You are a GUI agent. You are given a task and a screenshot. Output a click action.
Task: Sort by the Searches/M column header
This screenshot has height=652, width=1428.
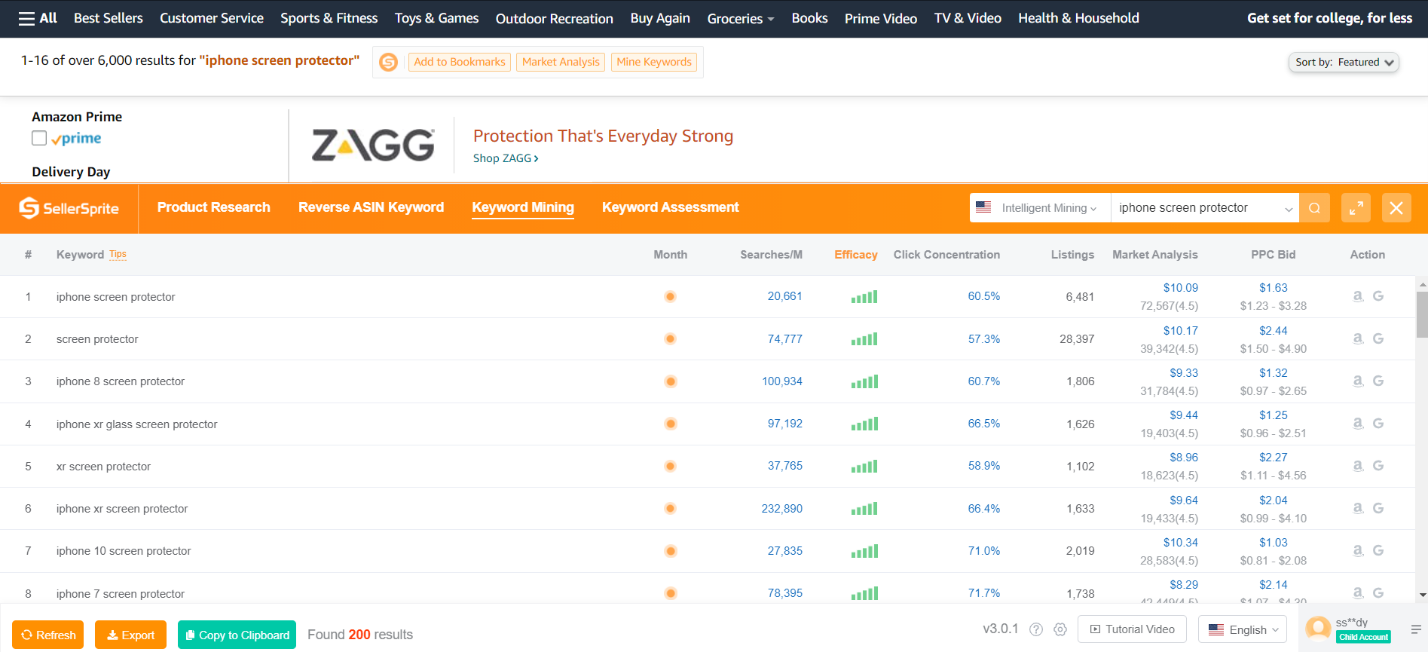click(x=771, y=255)
